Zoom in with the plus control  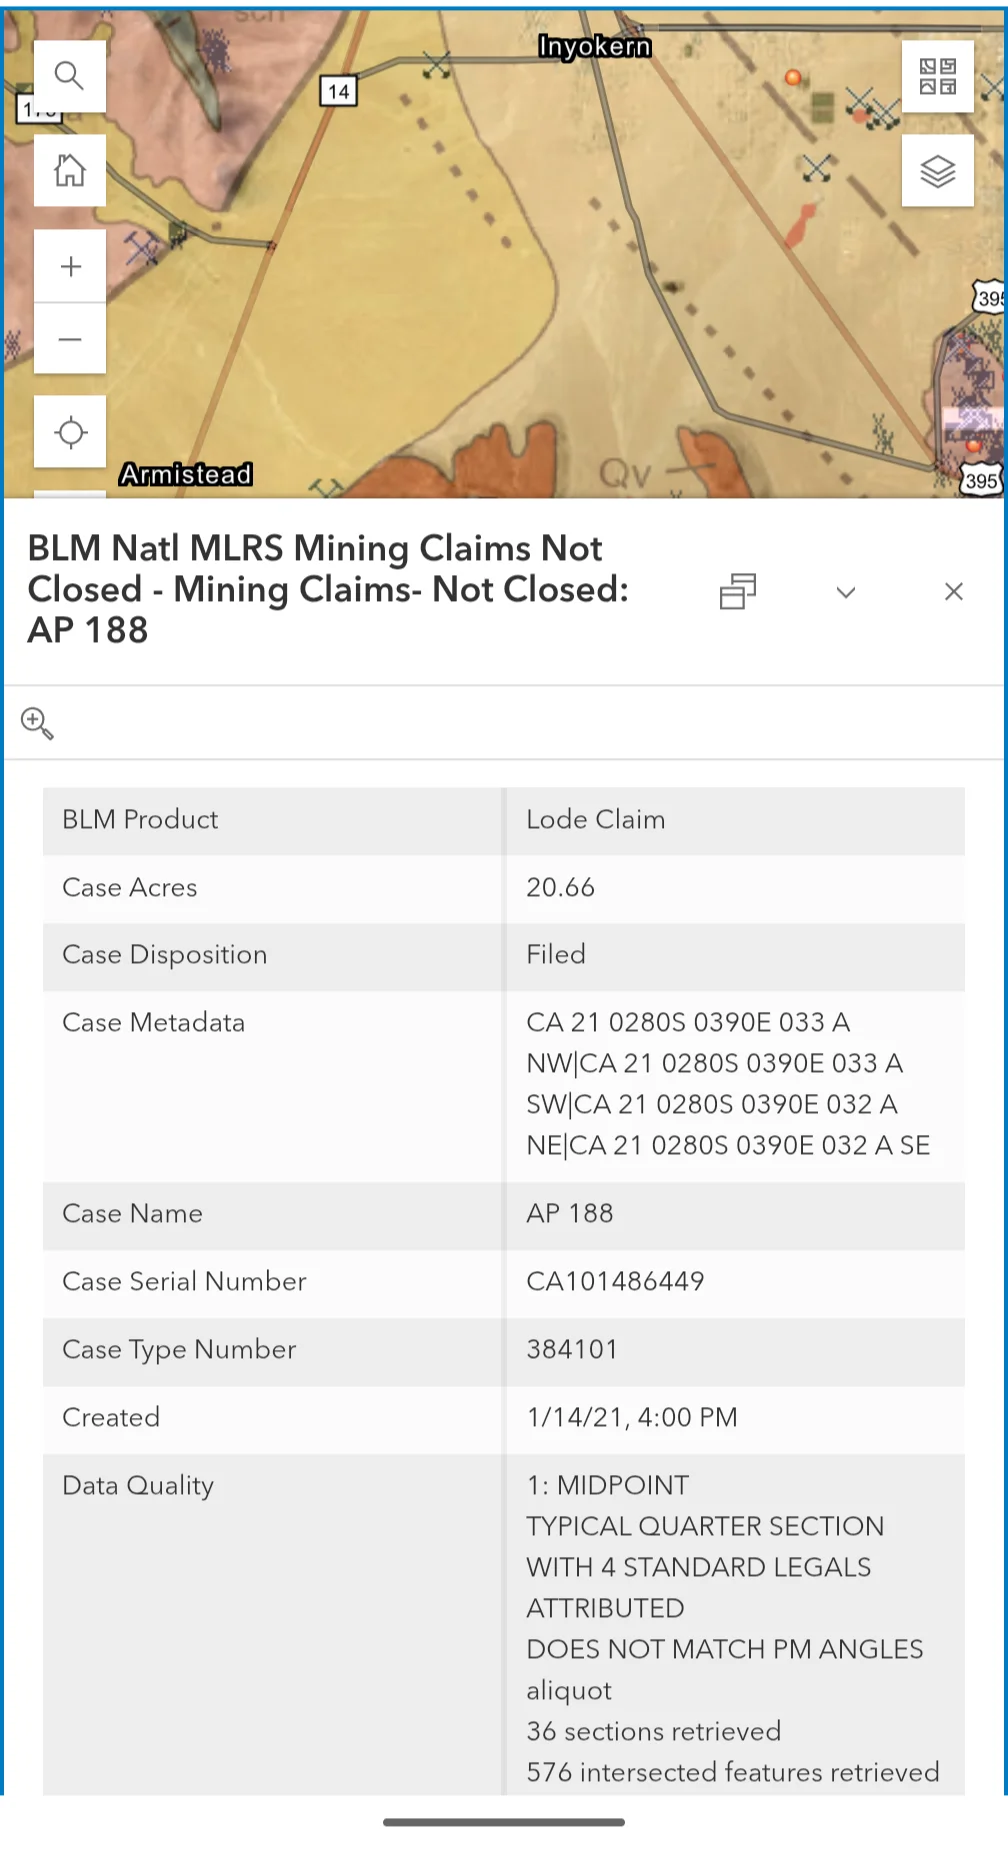pos(69,265)
